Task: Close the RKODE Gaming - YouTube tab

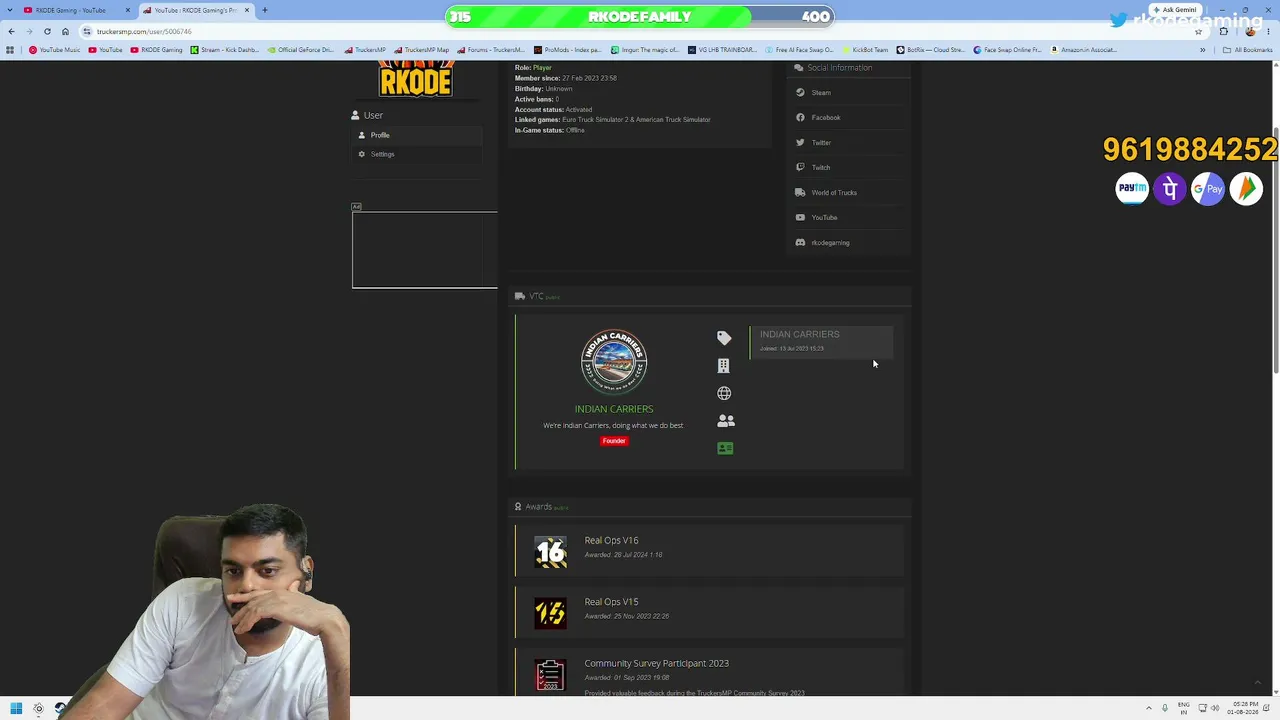Action: [127, 10]
